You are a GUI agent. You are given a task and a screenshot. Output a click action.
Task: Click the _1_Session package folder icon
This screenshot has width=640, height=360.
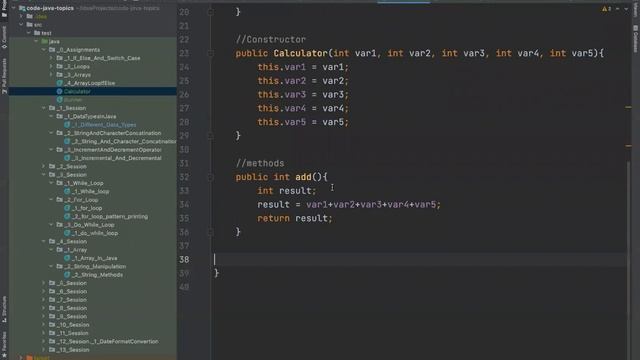[52, 108]
